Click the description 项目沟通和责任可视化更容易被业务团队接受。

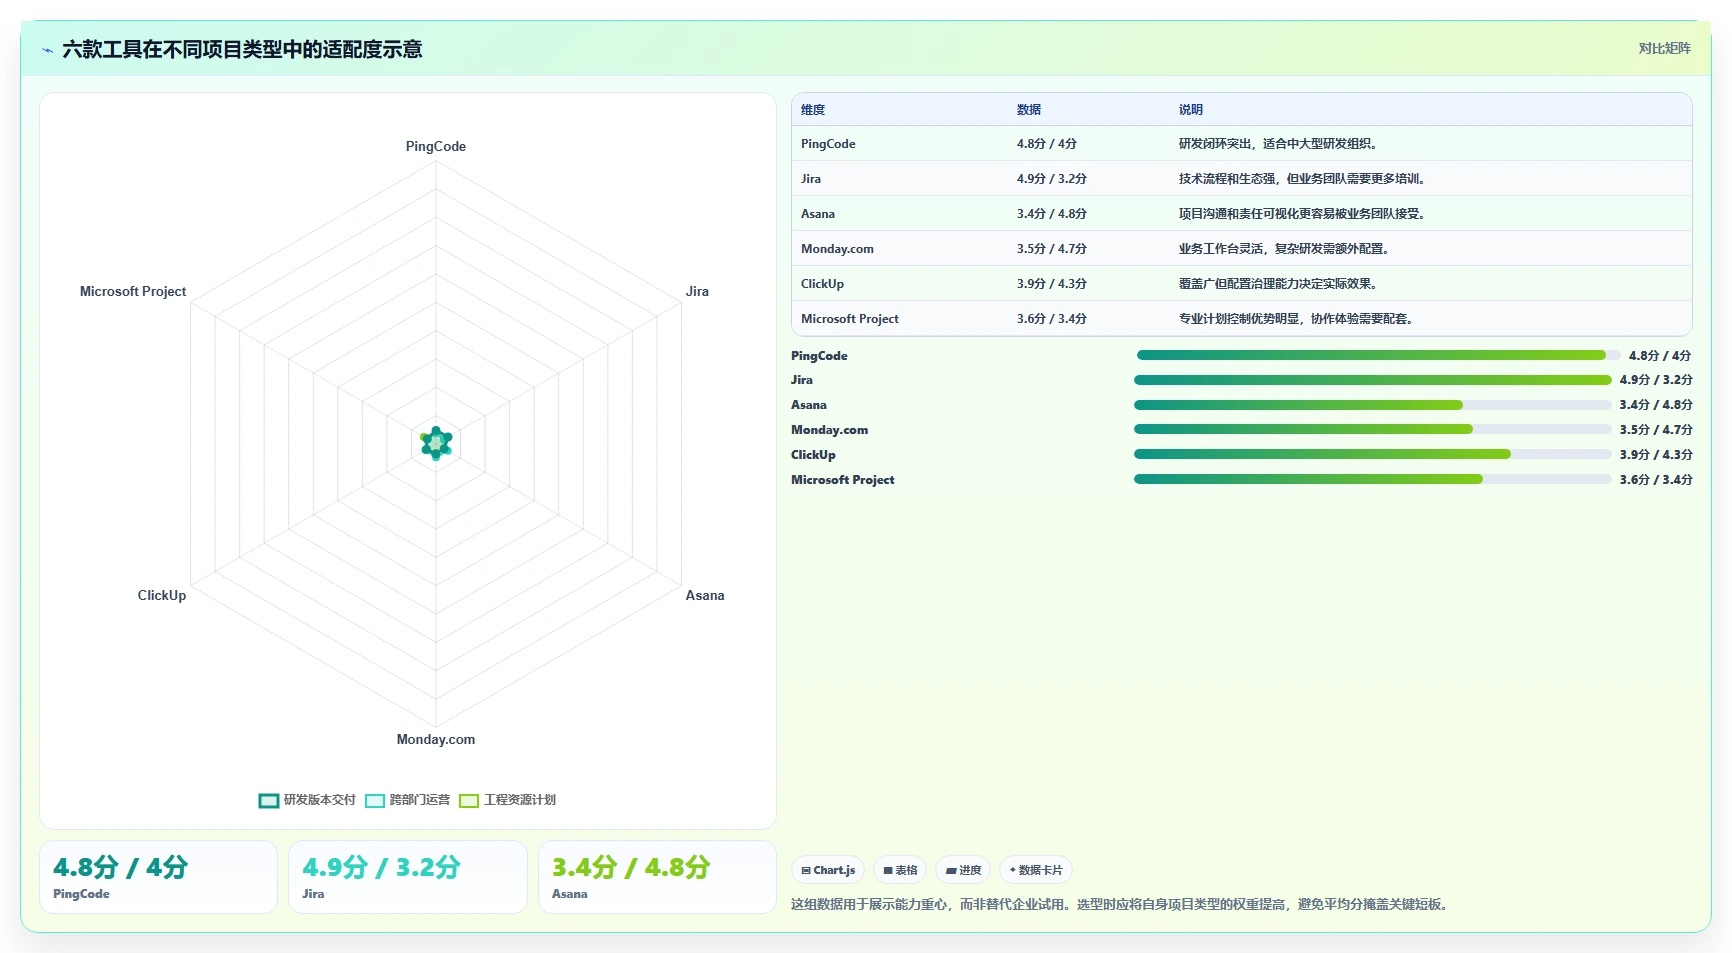pyautogui.click(x=1304, y=214)
